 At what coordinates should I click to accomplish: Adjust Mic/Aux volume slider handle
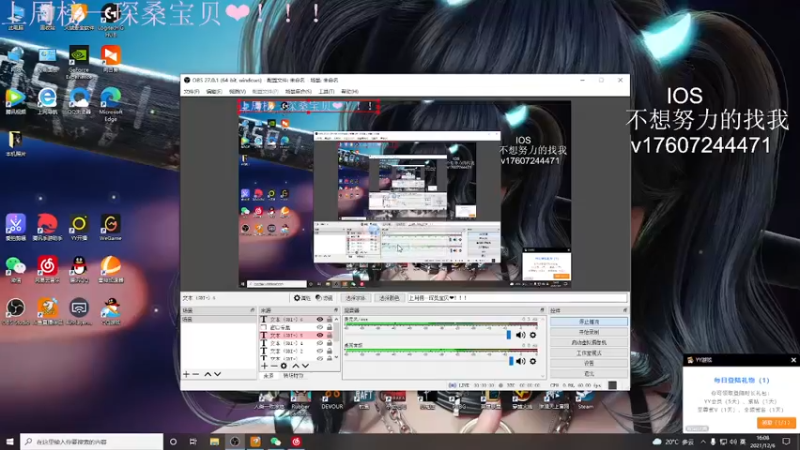[x=509, y=335]
